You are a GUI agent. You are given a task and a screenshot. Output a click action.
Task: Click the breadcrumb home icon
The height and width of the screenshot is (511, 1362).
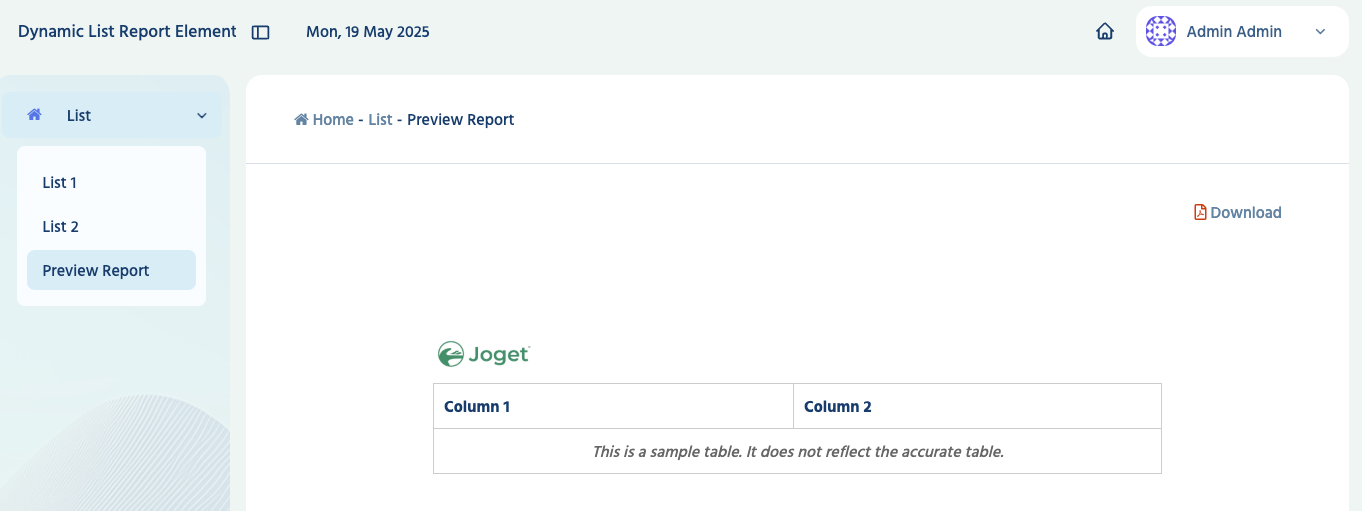click(301, 120)
